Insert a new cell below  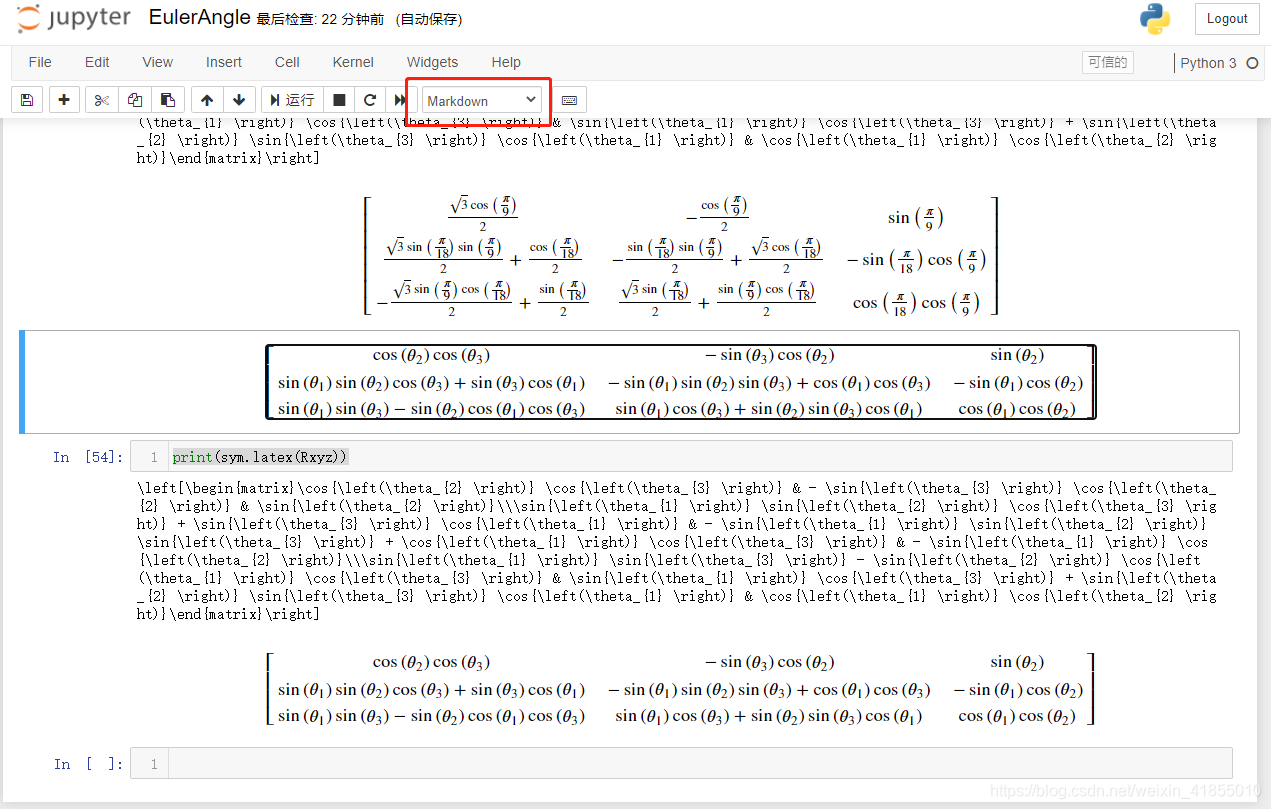point(64,99)
